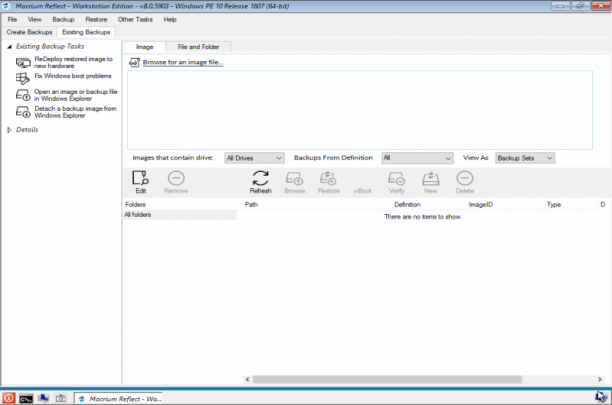
Task: Click the Macrium Reflect taskbar button
Action: (x=119, y=399)
